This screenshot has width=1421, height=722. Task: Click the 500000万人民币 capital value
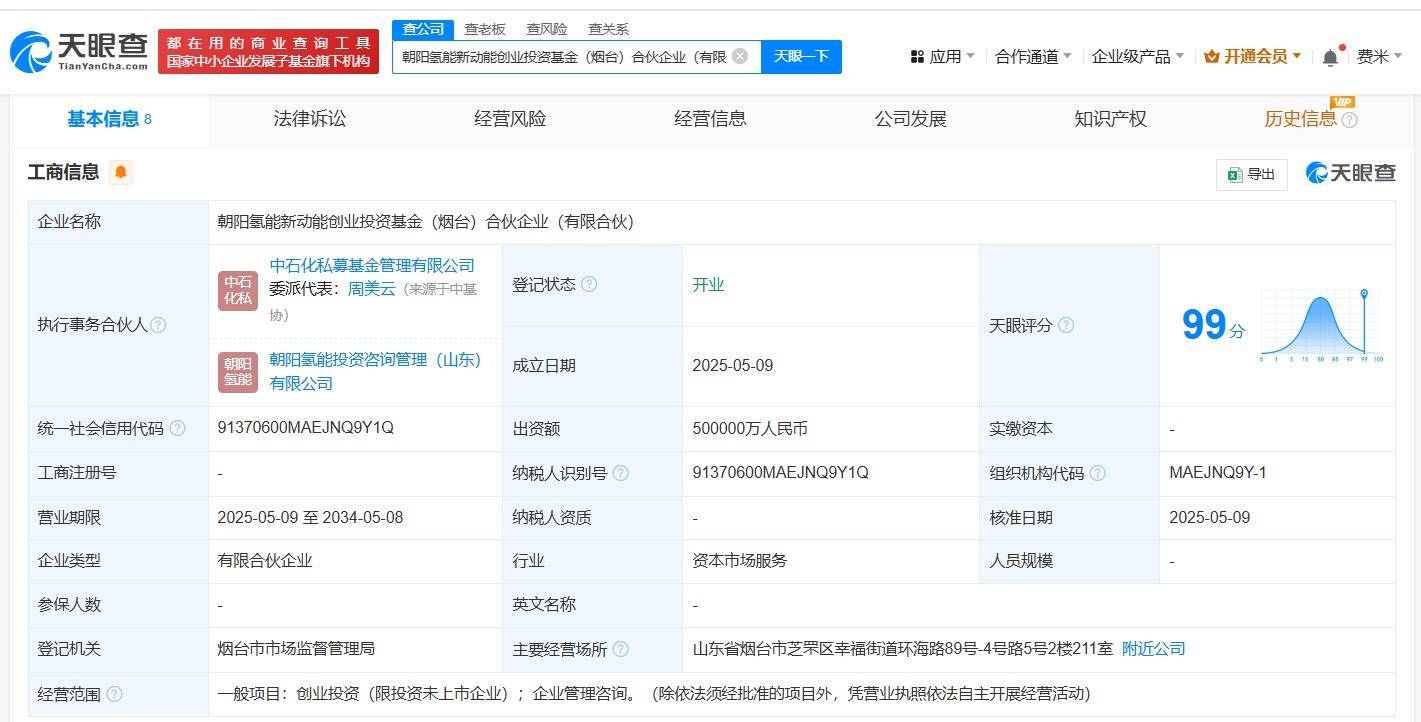tap(749, 429)
